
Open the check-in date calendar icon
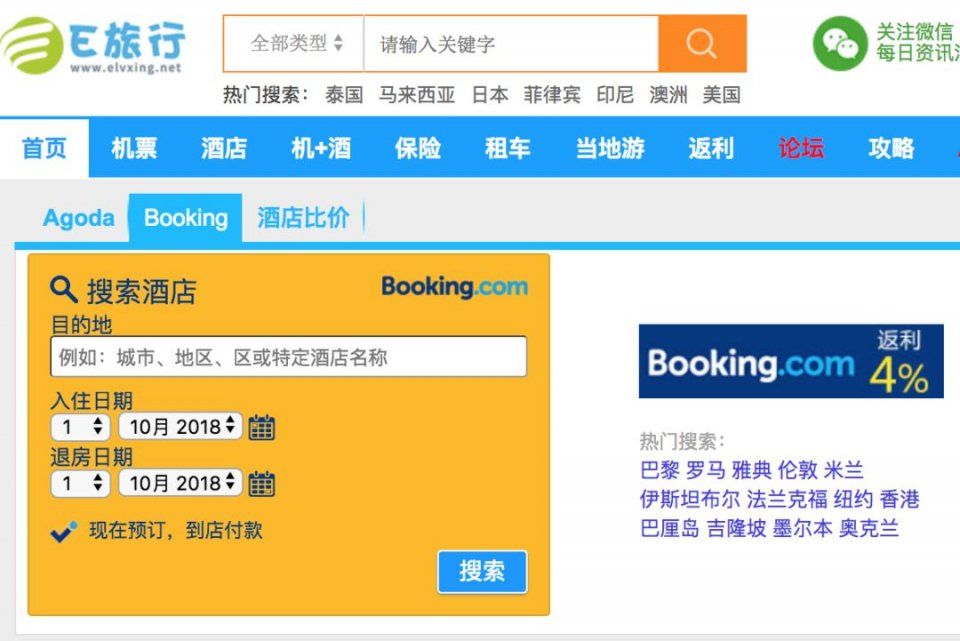coord(262,427)
